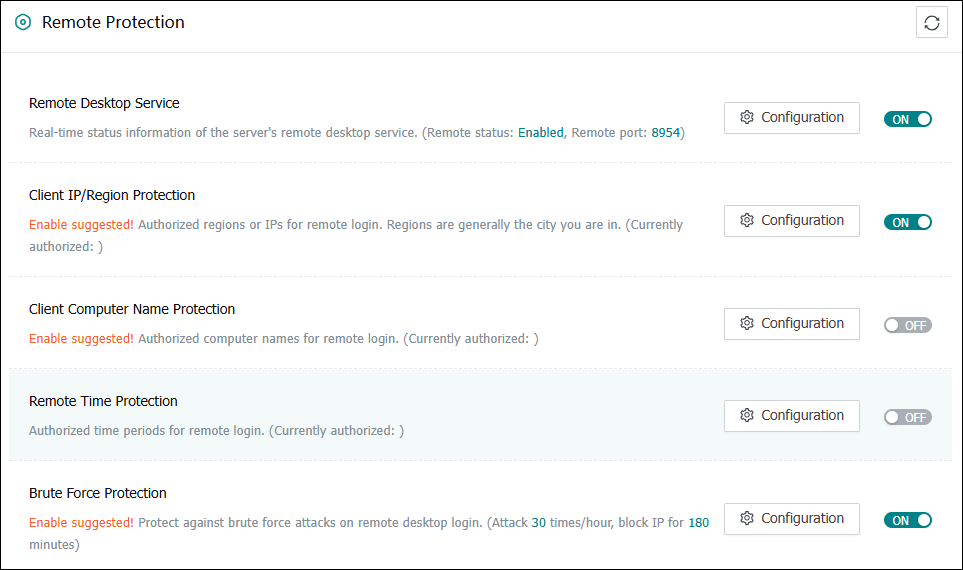Click Enable suggested in the Client Computer Name Protection row
Screen dimensions: 963x570
coord(81,338)
